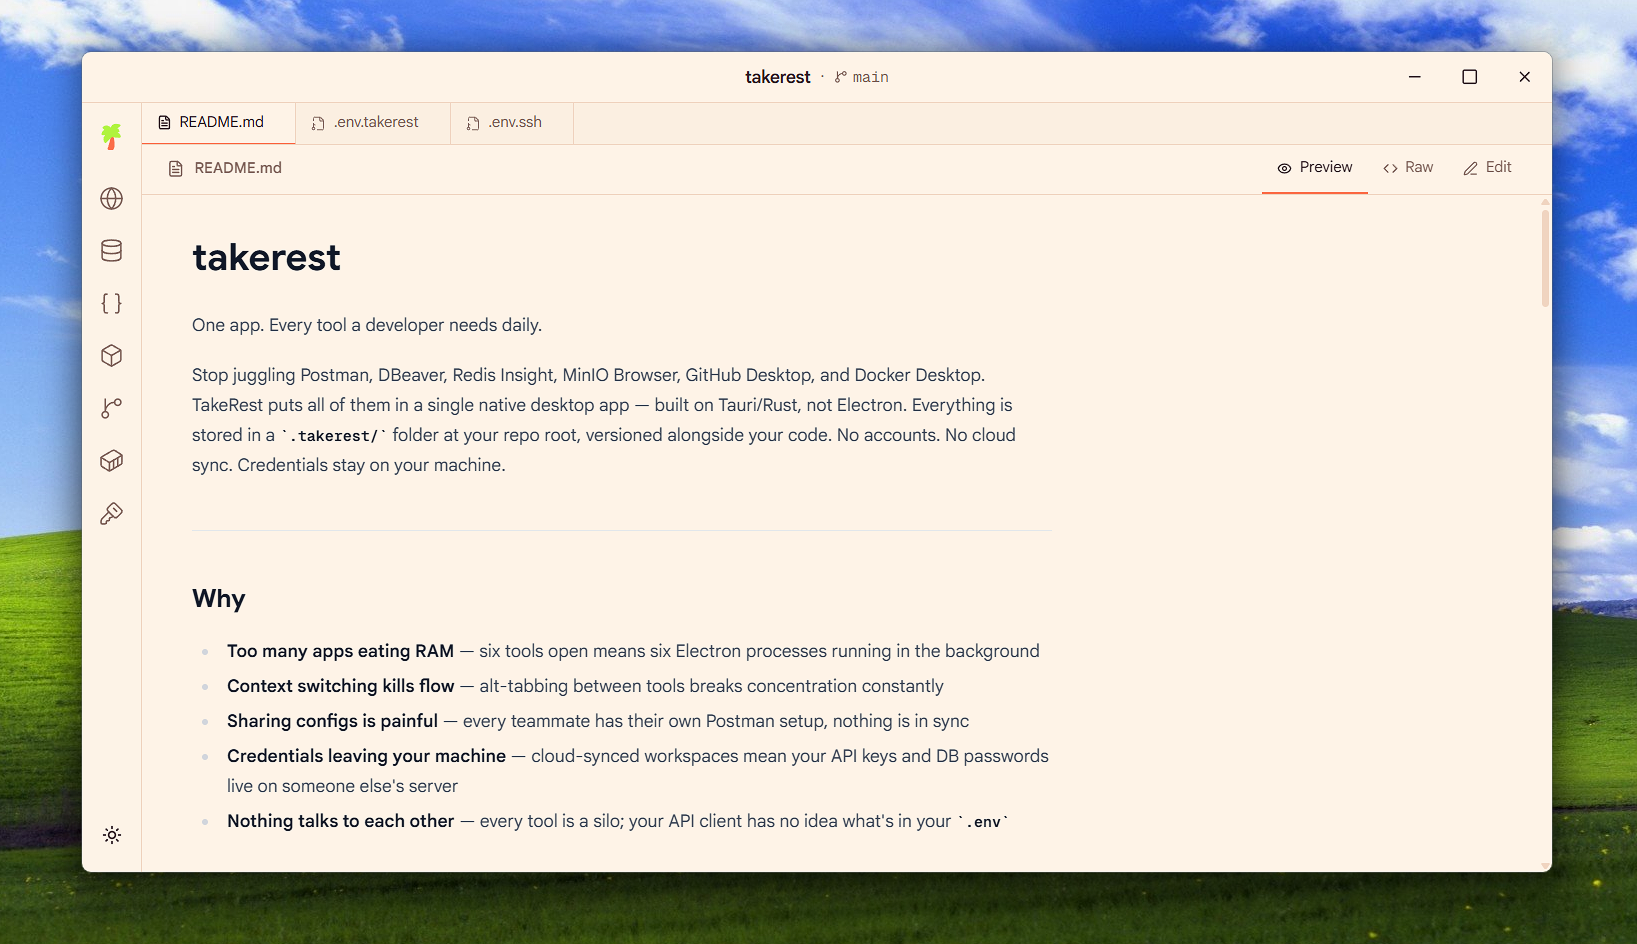Click 'One app. Every tool' tagline
This screenshot has width=1637, height=944.
click(367, 325)
